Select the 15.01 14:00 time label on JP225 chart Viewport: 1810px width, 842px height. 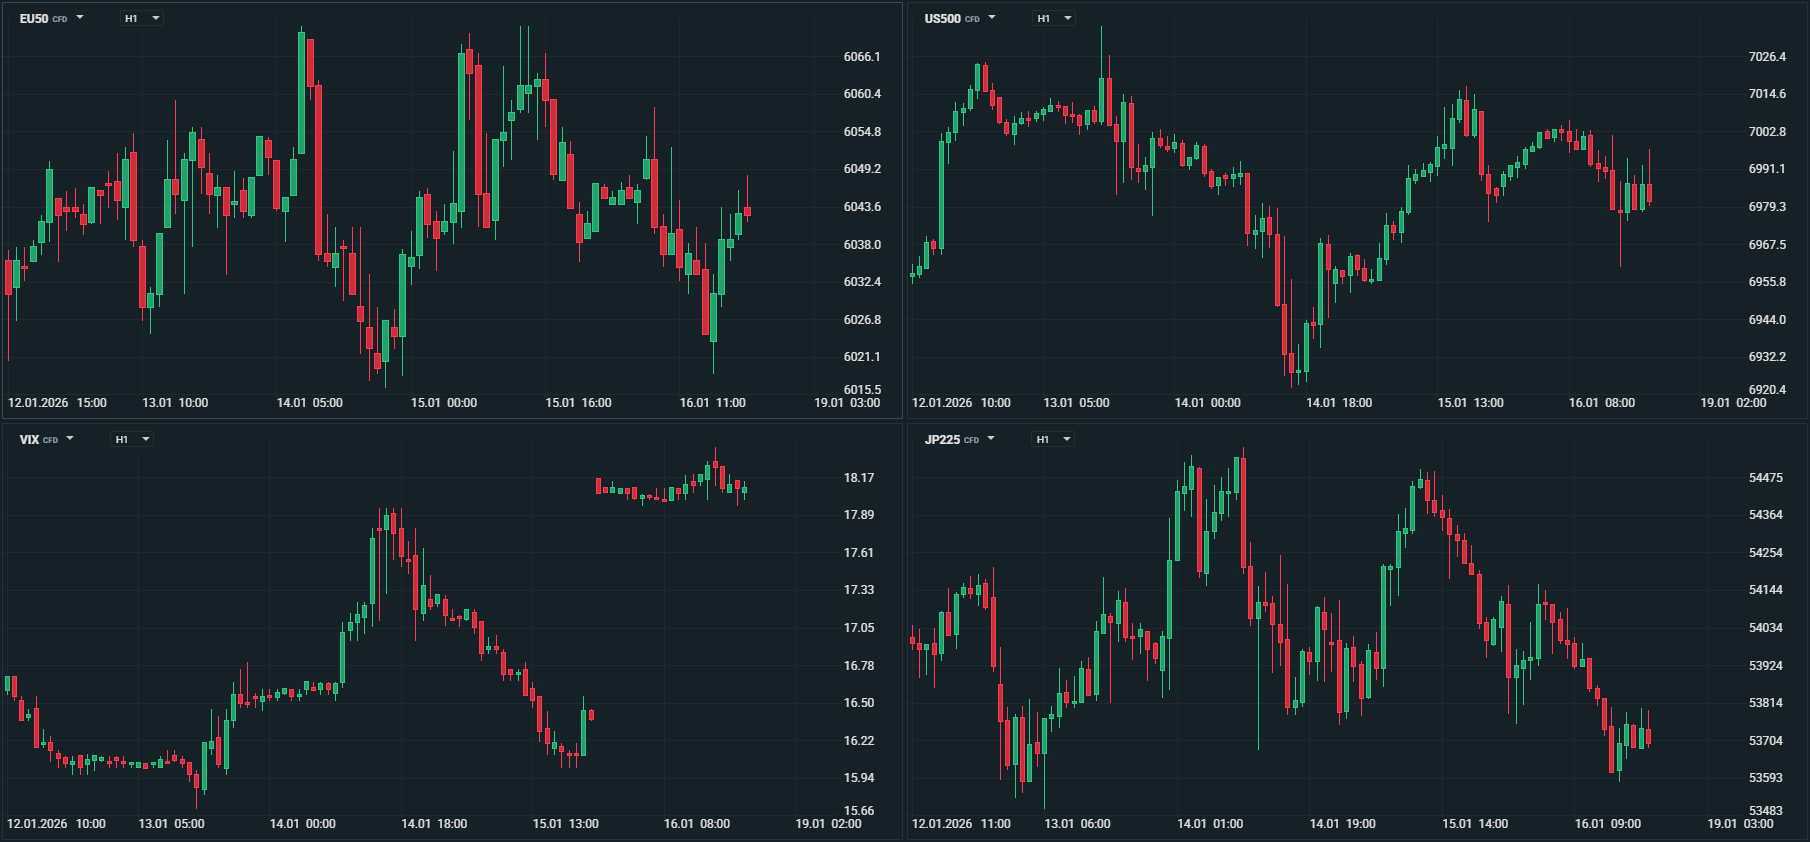pos(1475,824)
